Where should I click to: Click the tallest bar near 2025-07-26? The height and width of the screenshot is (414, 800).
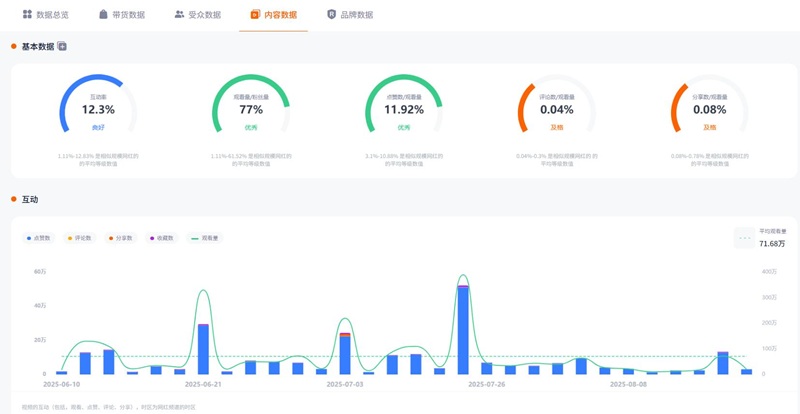click(x=463, y=330)
